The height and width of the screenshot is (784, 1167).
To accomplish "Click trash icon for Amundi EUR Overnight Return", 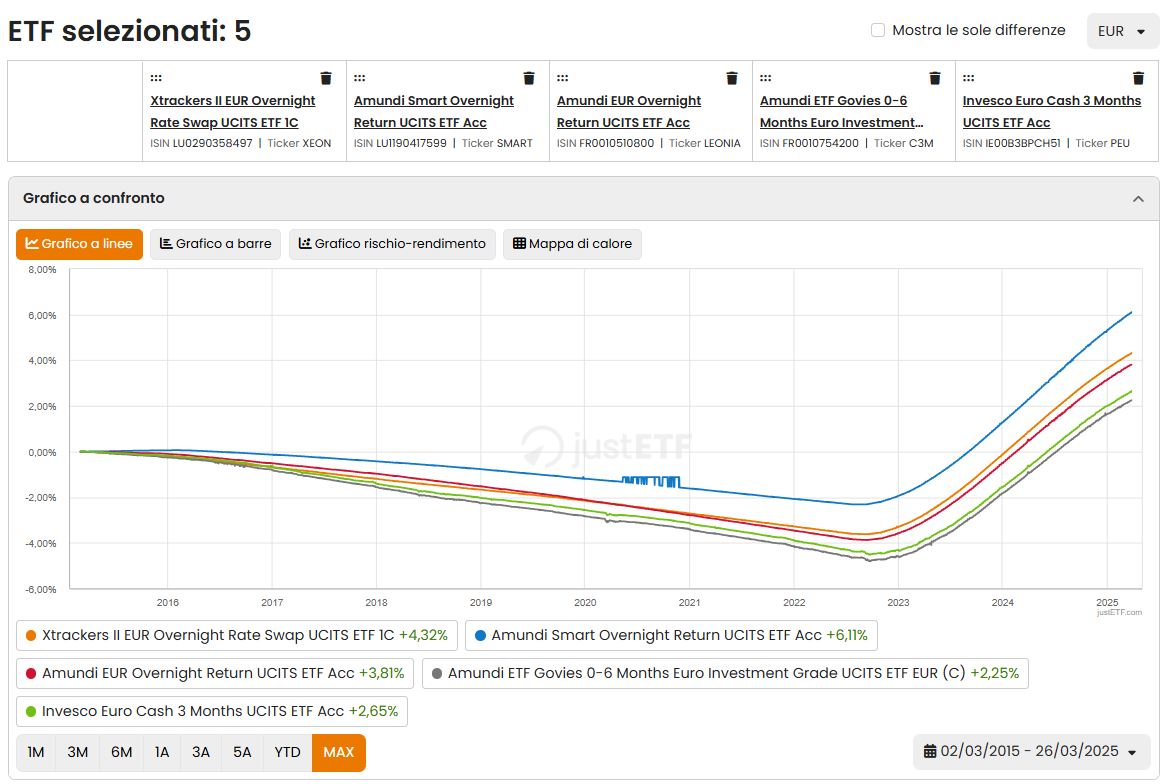I will (x=732, y=78).
